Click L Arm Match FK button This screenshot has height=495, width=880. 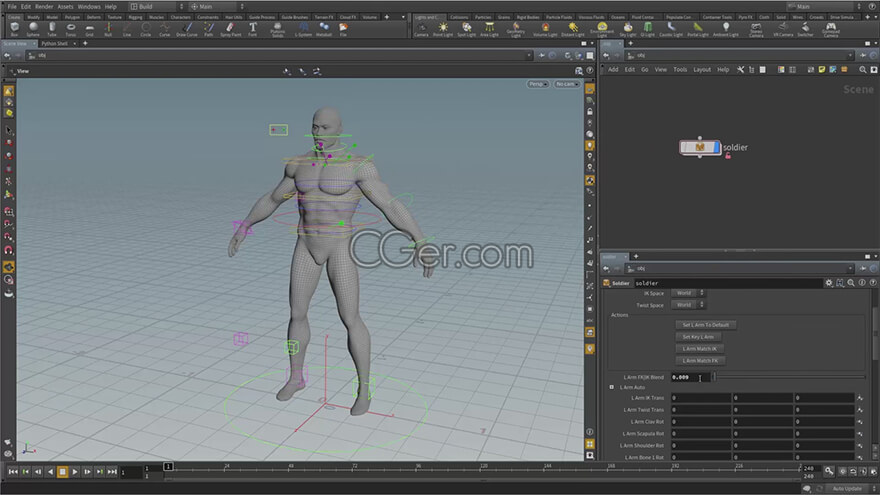tap(700, 360)
